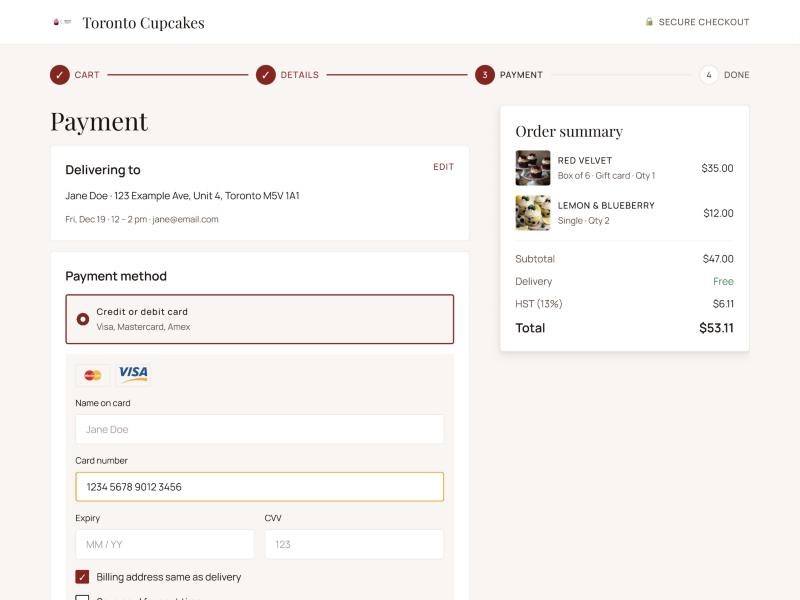
Task: Click the $35.00 item price
Action: (717, 168)
